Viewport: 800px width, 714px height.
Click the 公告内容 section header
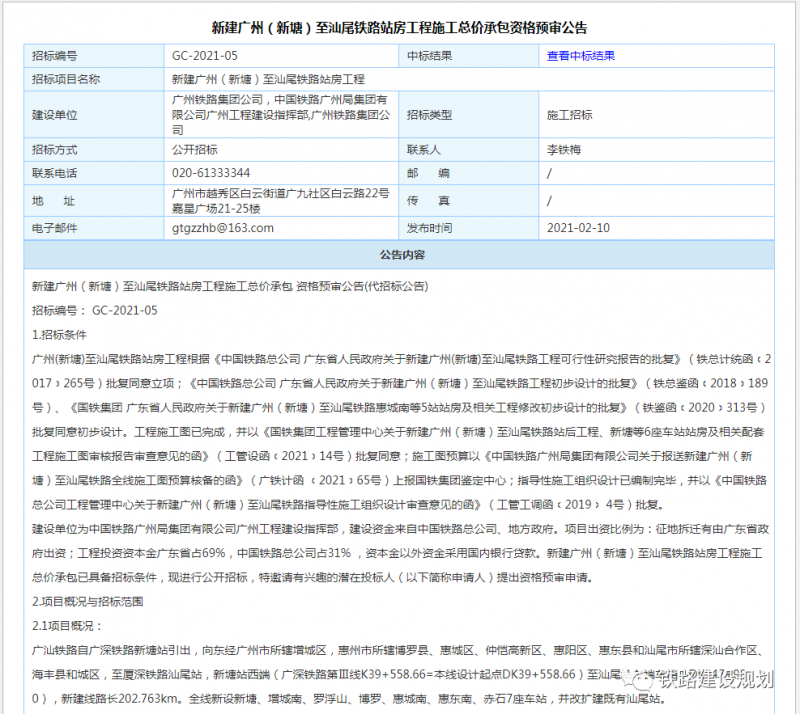tap(399, 255)
